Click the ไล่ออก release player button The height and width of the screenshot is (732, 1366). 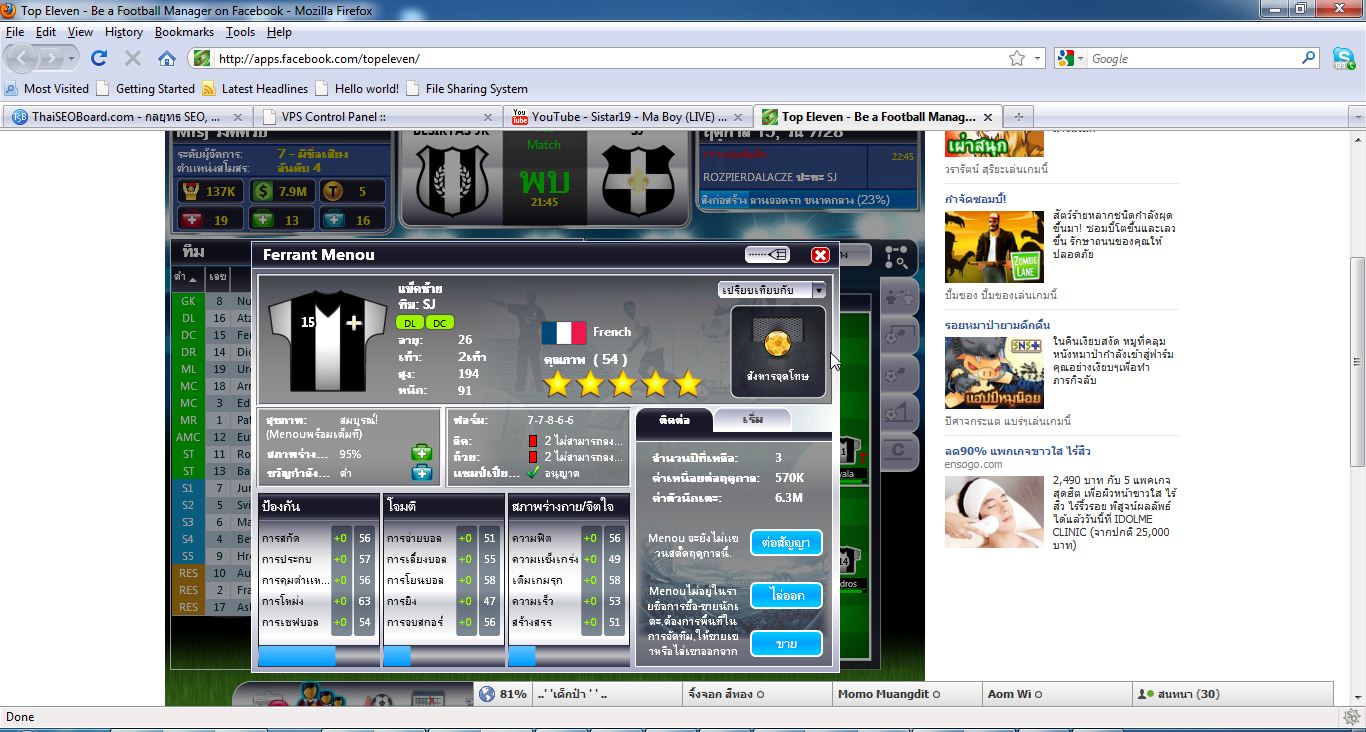click(x=786, y=595)
